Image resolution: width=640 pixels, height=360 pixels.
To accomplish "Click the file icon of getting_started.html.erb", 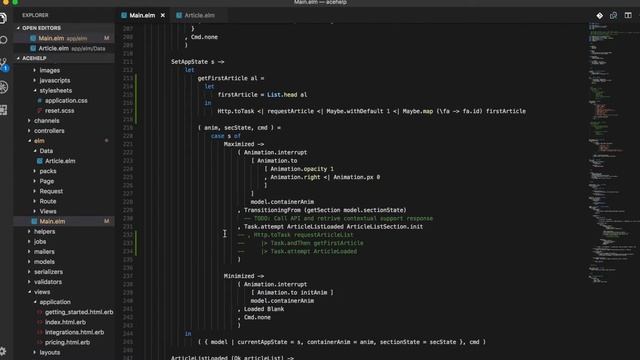I will coord(40,312).
